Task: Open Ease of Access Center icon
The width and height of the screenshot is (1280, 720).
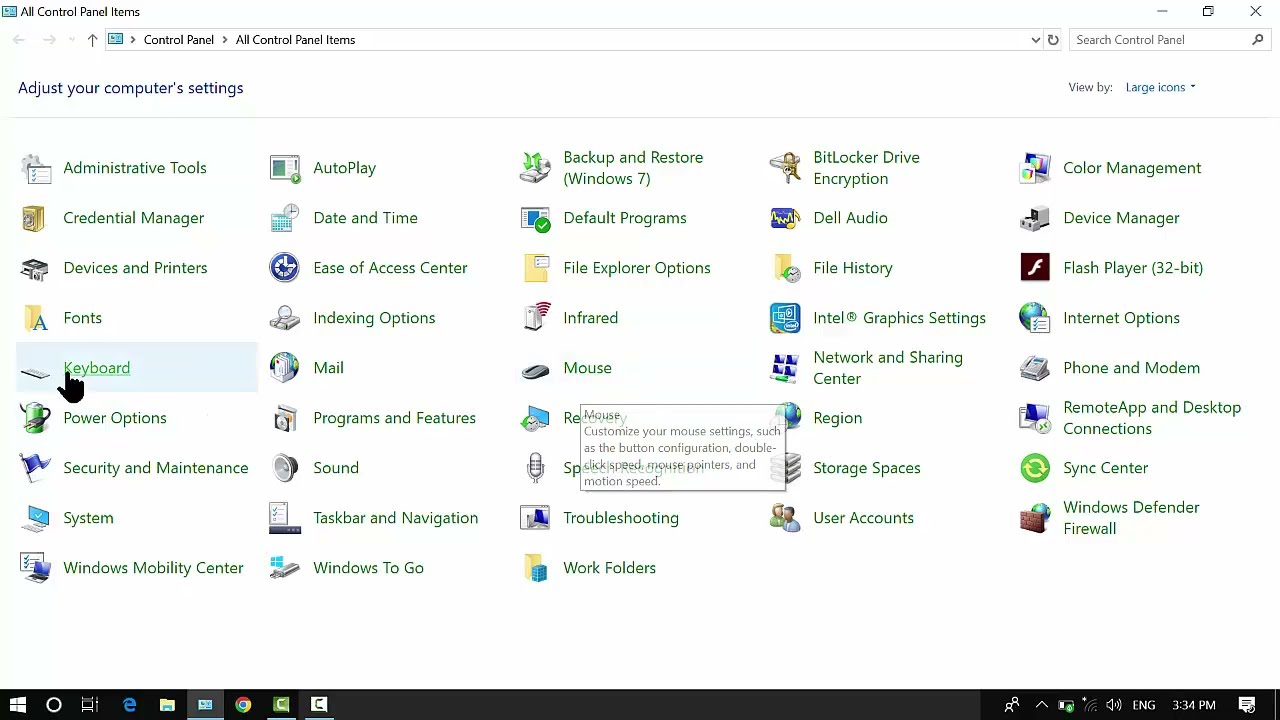Action: tap(285, 268)
